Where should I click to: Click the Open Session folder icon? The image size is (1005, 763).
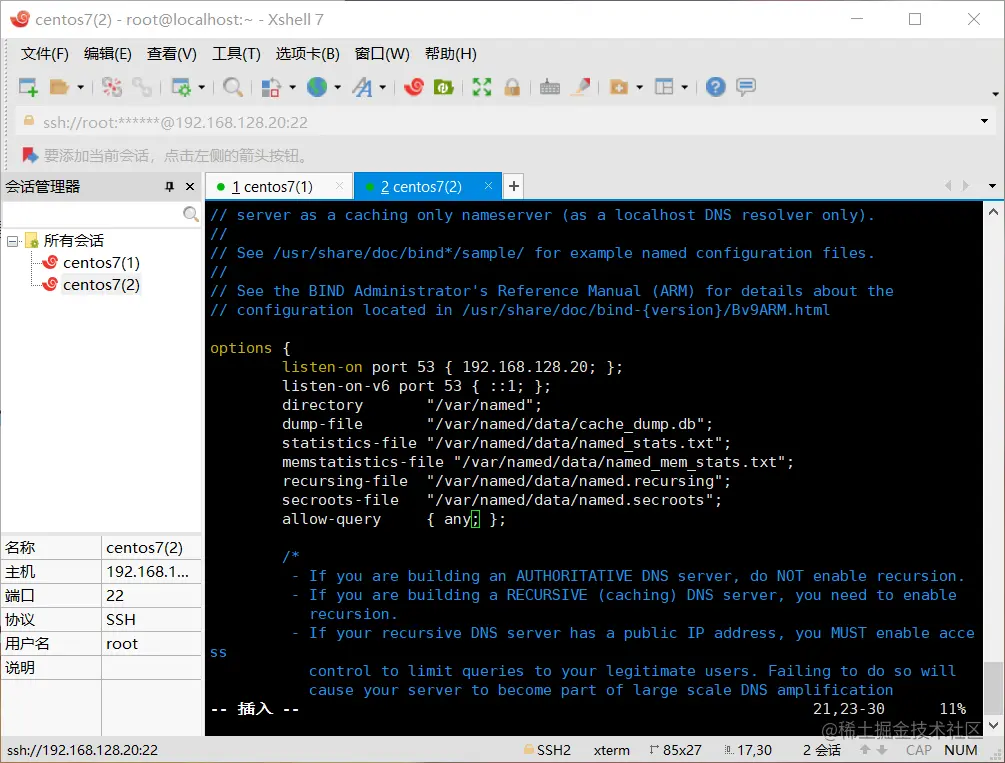pyautogui.click(x=60, y=87)
